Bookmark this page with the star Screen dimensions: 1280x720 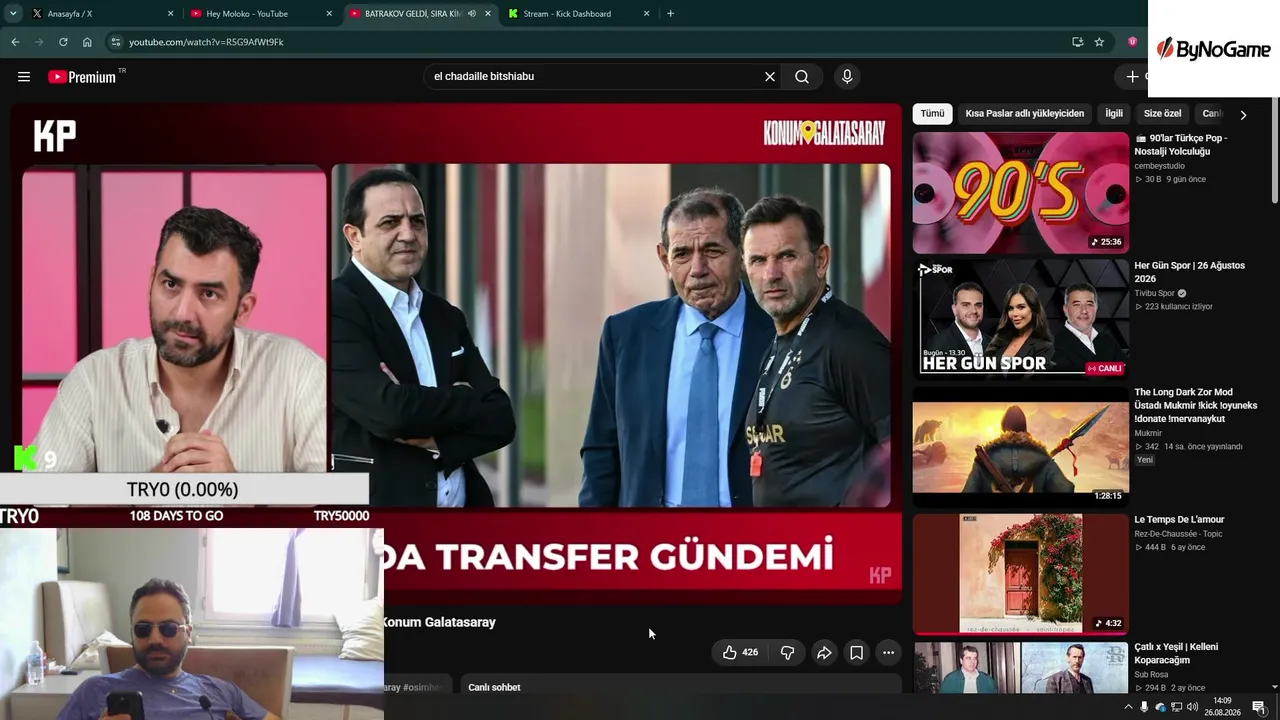point(1099,42)
